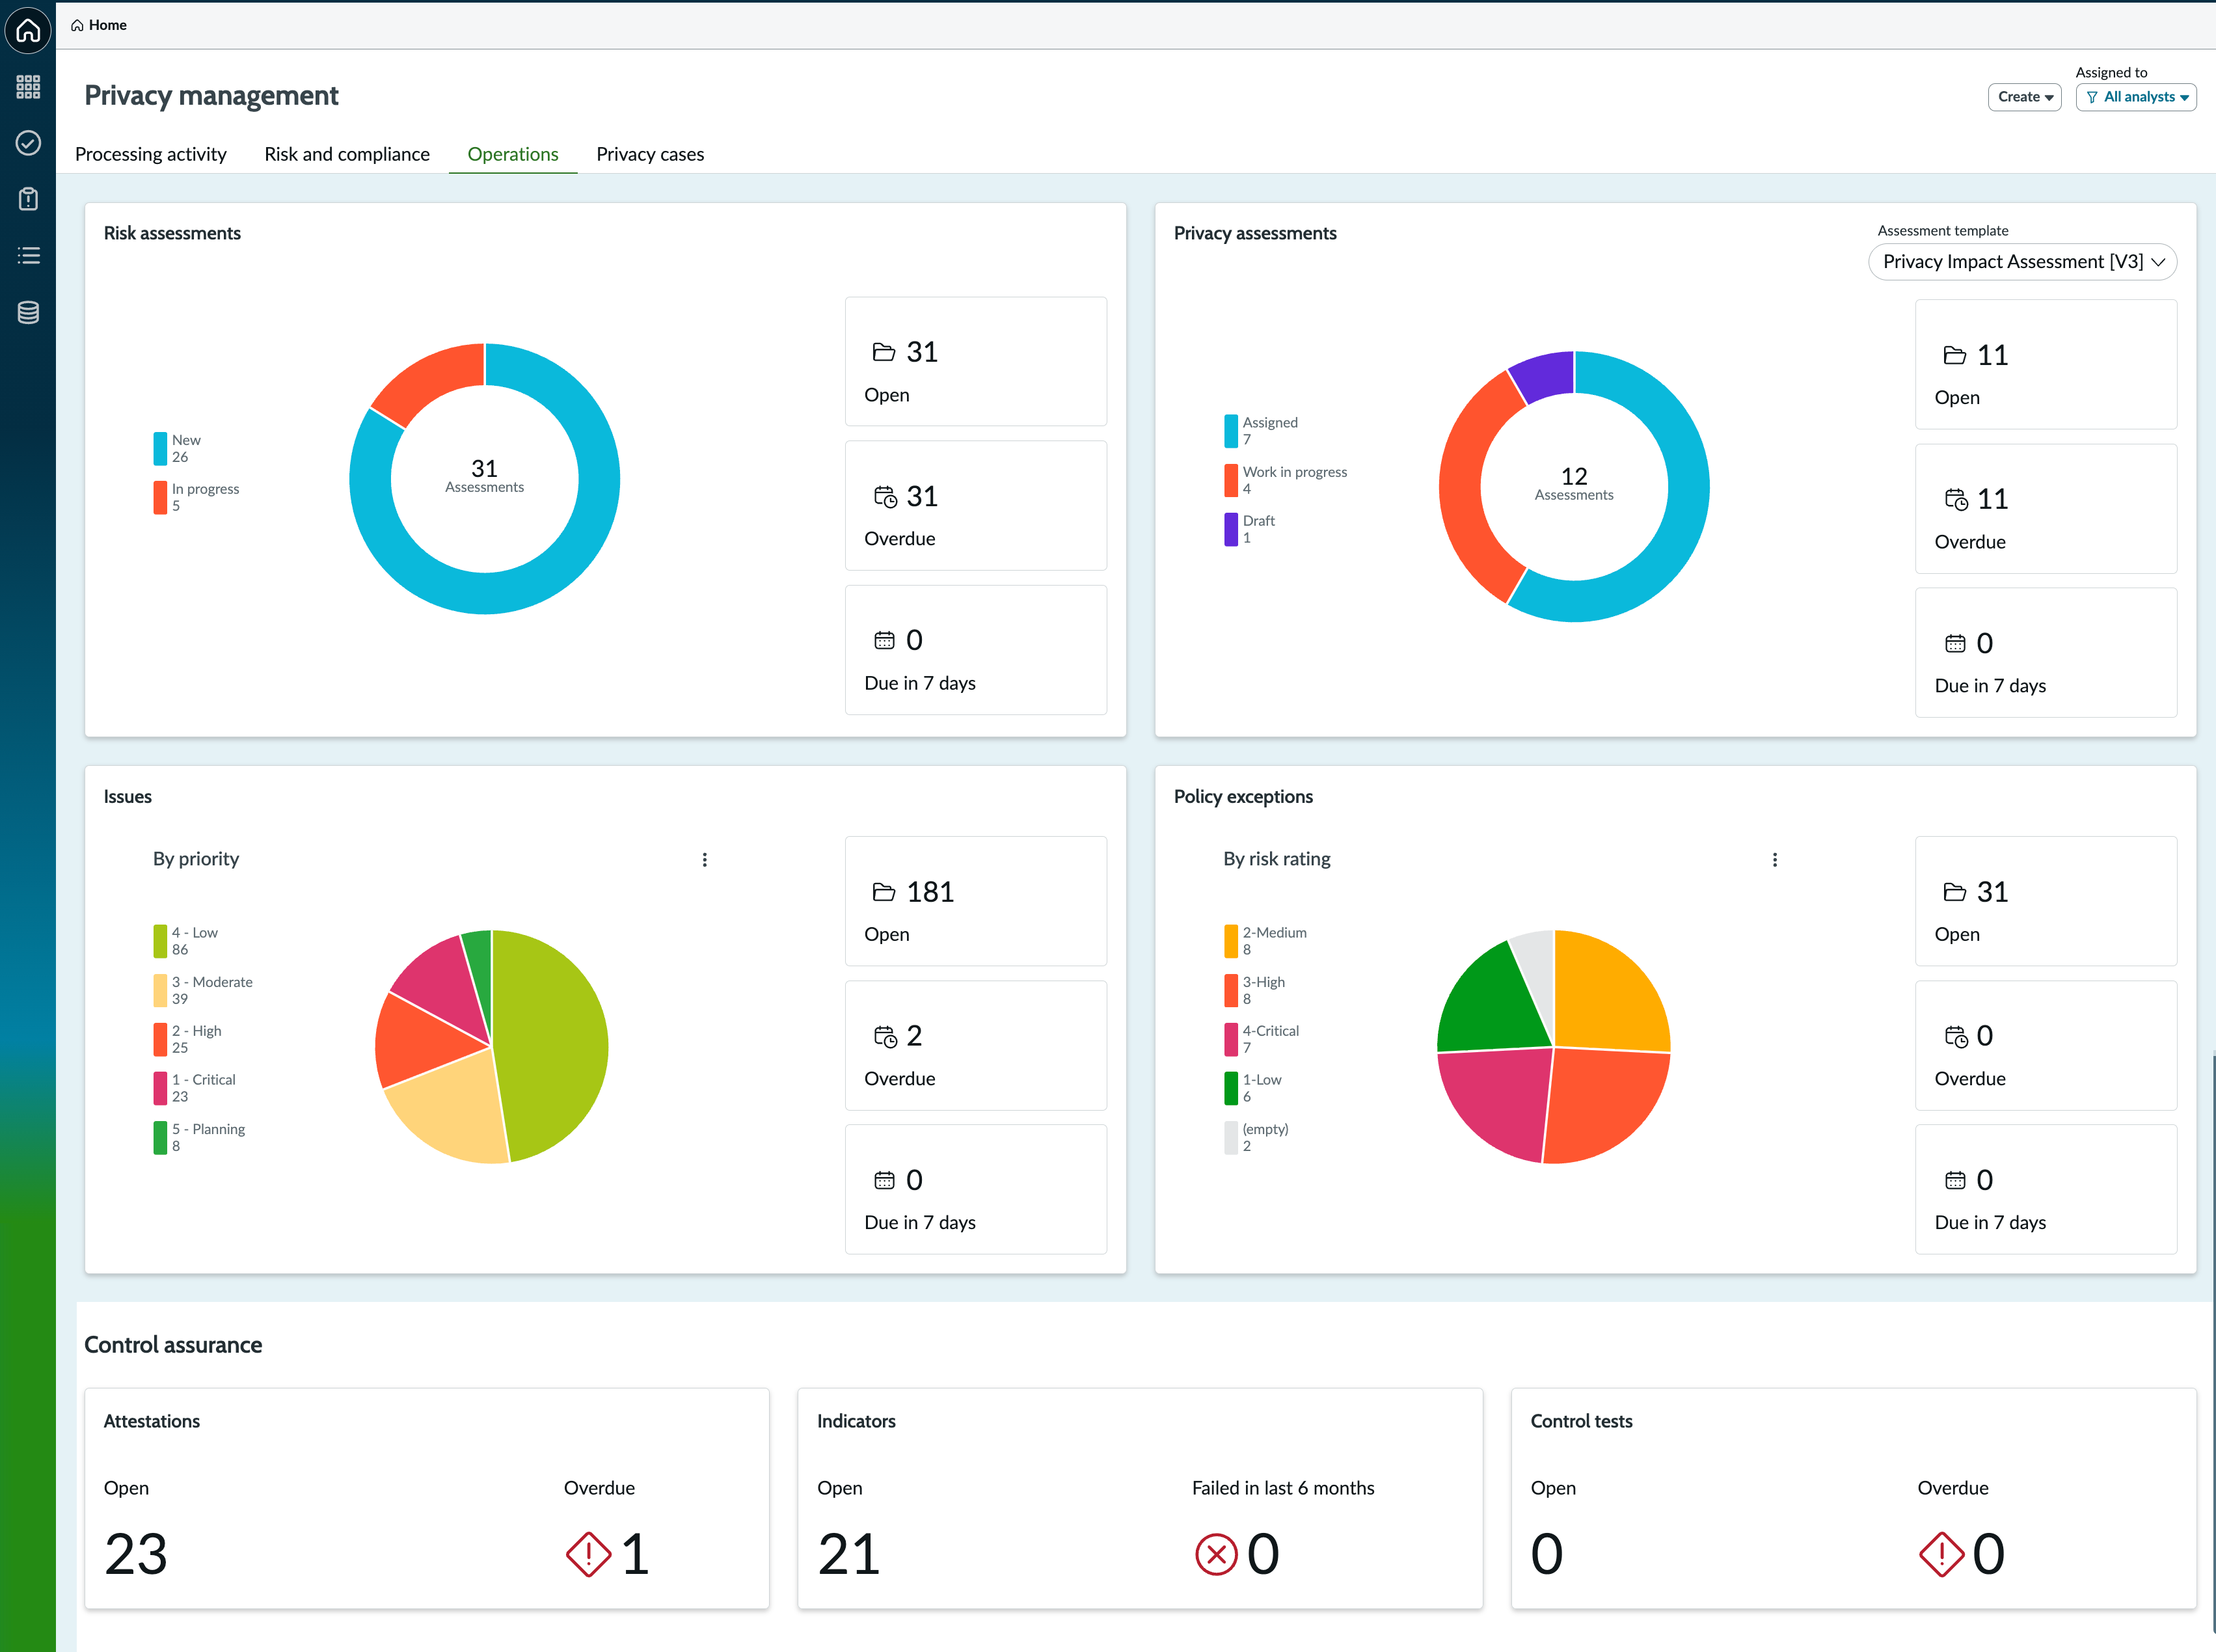This screenshot has height=1652, width=2216.
Task: Click the 5 - Planning legend swatch
Action: pos(160,1138)
